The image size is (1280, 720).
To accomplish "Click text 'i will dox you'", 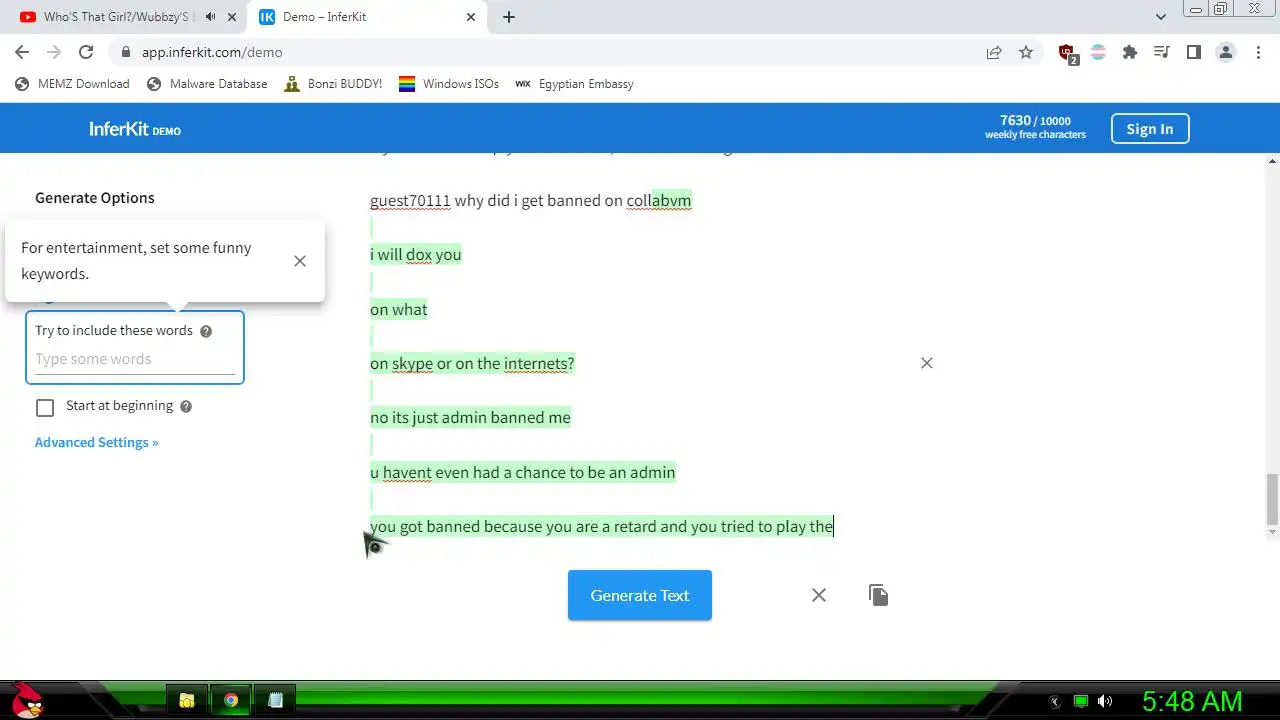I will point(416,254).
